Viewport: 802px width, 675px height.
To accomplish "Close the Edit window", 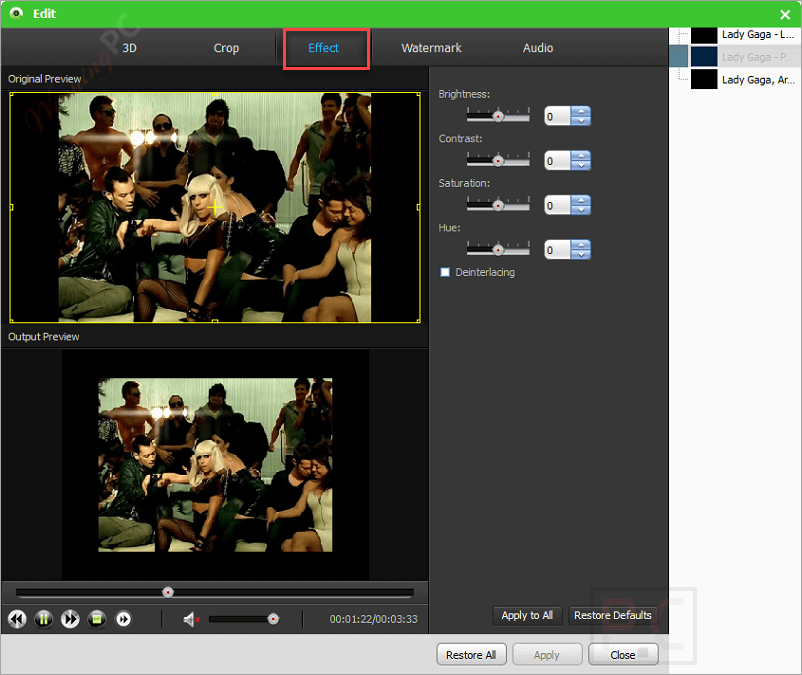I will point(785,14).
